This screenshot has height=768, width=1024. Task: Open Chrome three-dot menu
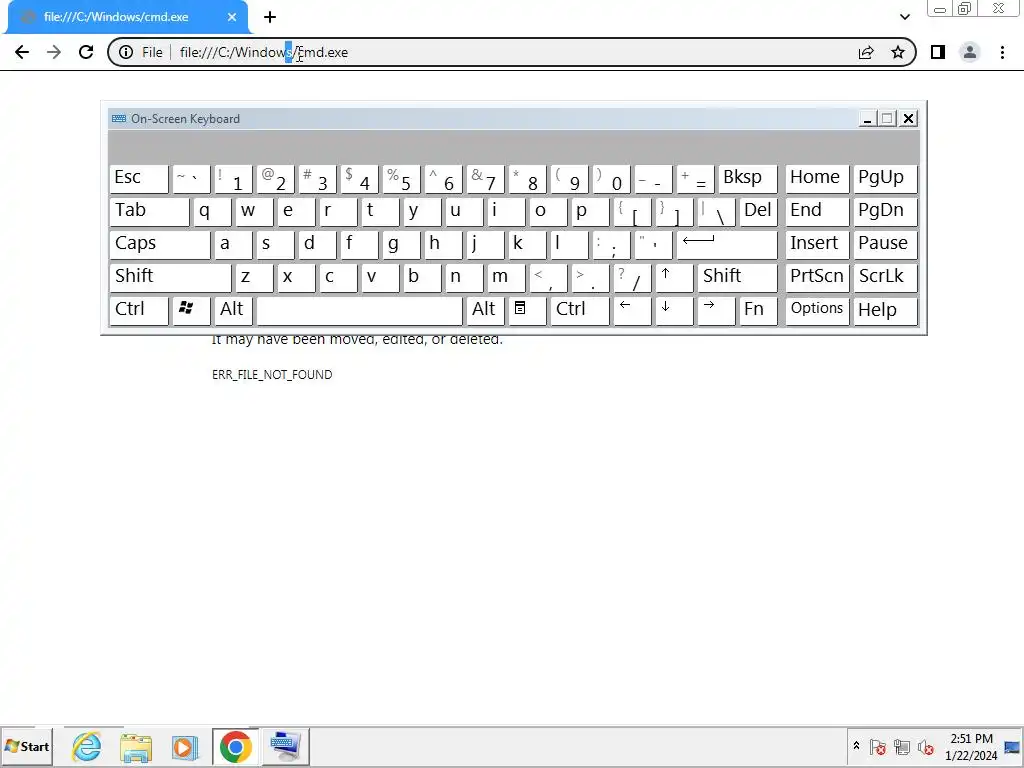pos(1002,52)
